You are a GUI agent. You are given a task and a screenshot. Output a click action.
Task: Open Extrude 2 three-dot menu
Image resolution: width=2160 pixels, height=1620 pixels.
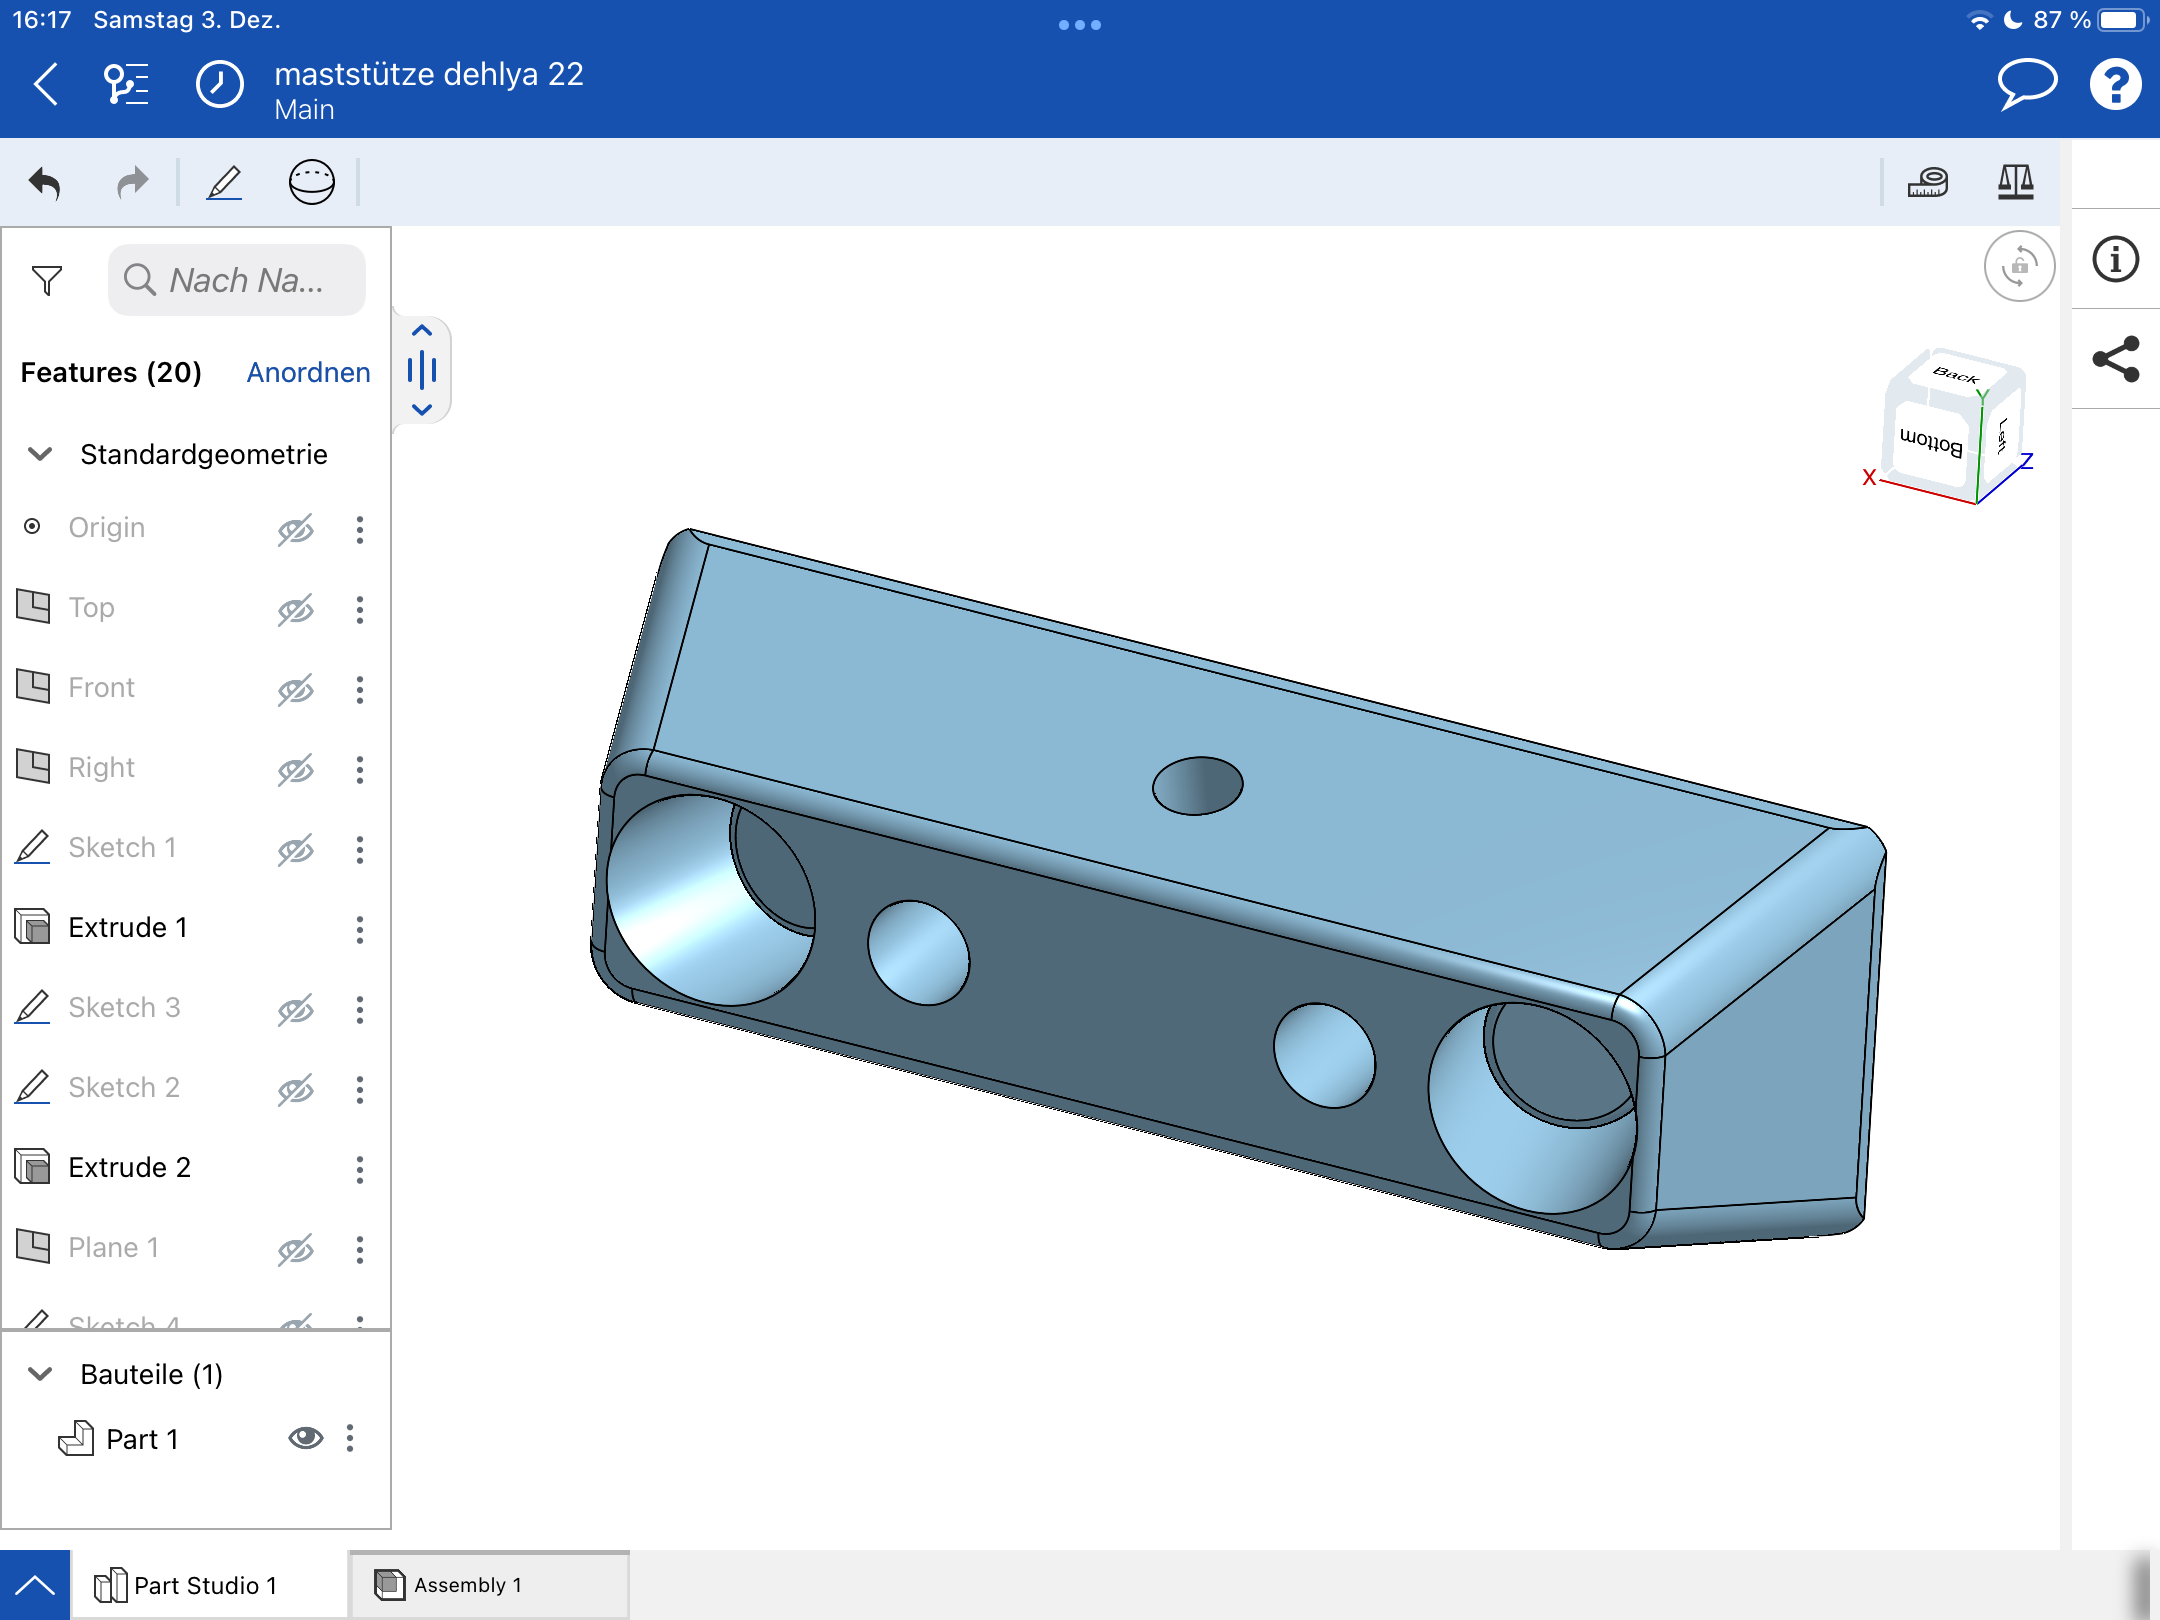[x=359, y=1168]
